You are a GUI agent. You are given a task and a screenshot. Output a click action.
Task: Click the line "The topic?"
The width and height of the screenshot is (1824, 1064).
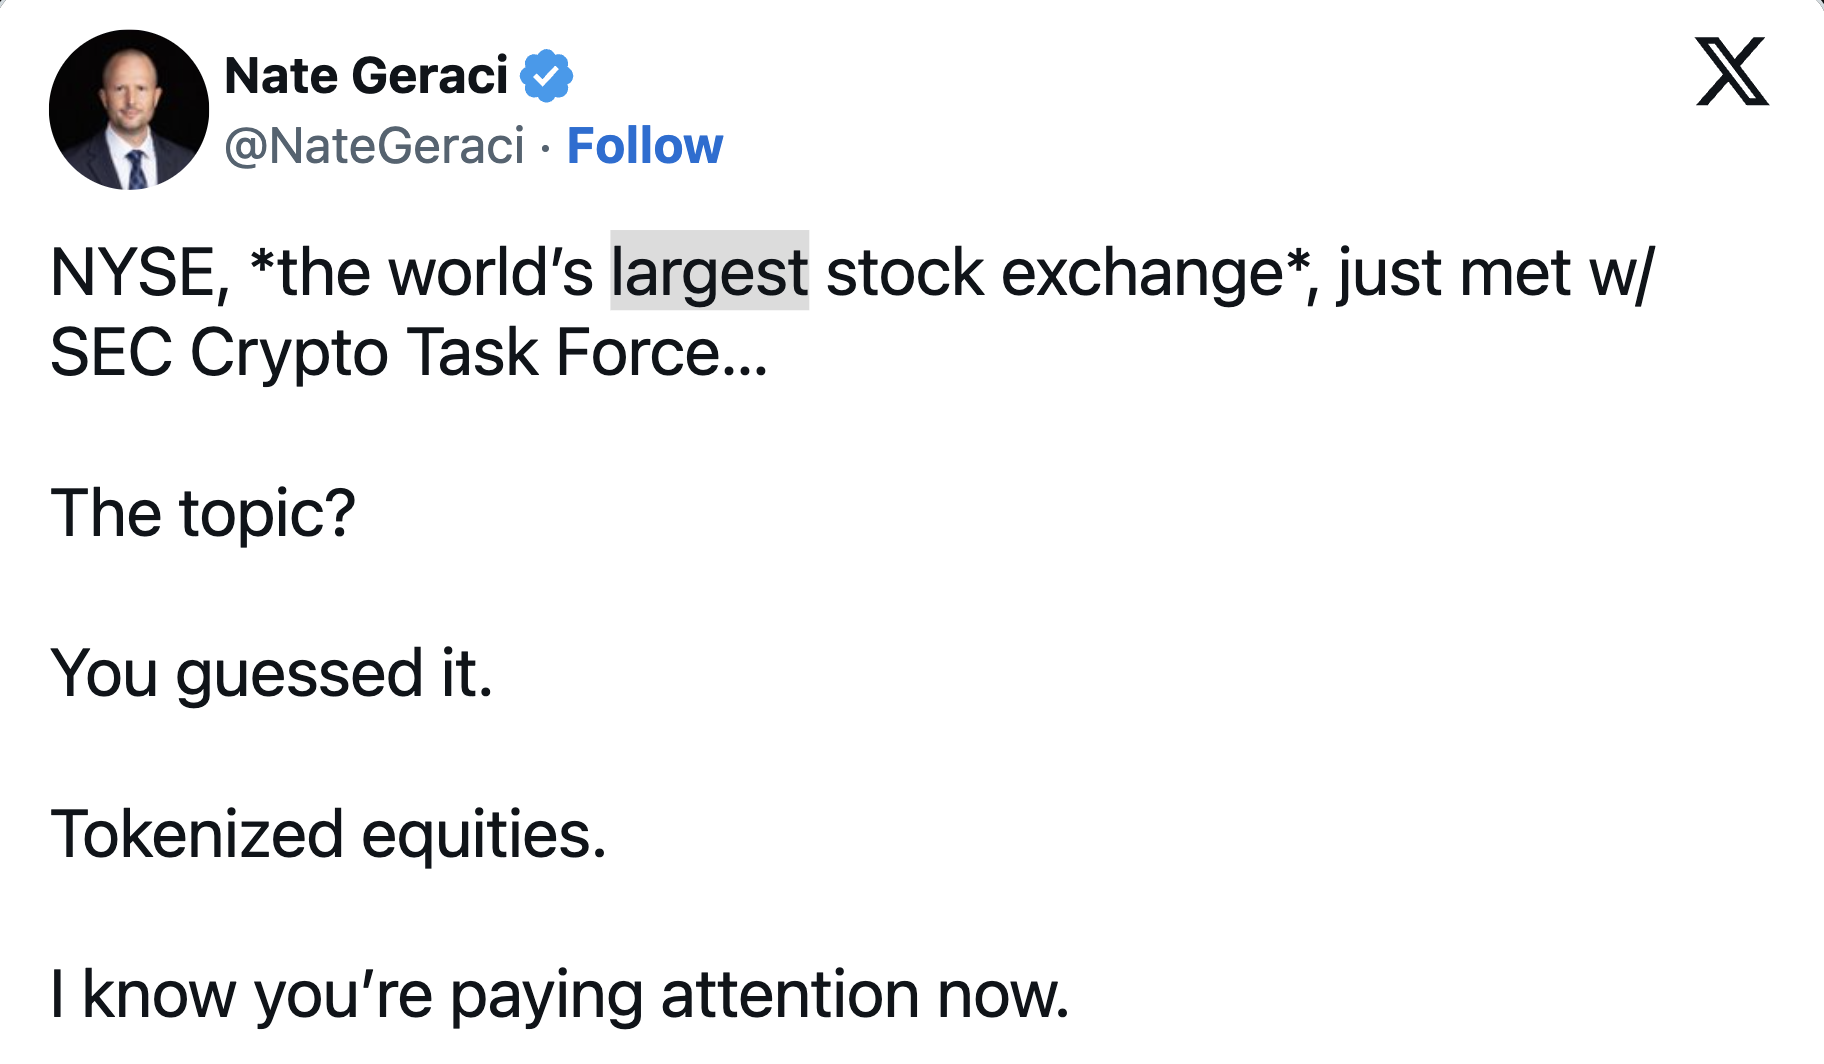coord(203,514)
